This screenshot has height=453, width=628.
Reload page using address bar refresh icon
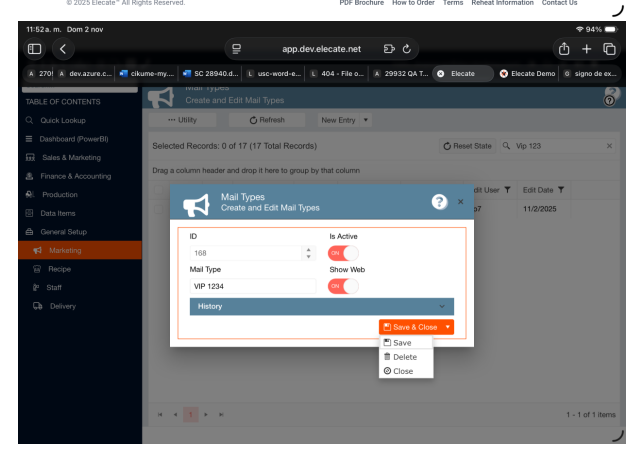click(x=407, y=48)
